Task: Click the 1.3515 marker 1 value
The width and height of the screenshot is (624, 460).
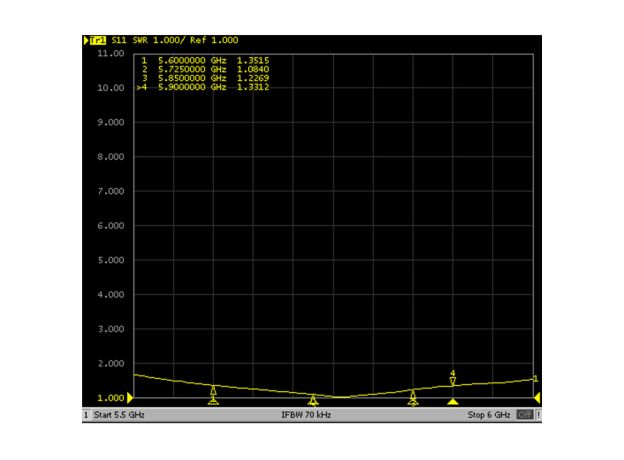Action: pos(253,60)
